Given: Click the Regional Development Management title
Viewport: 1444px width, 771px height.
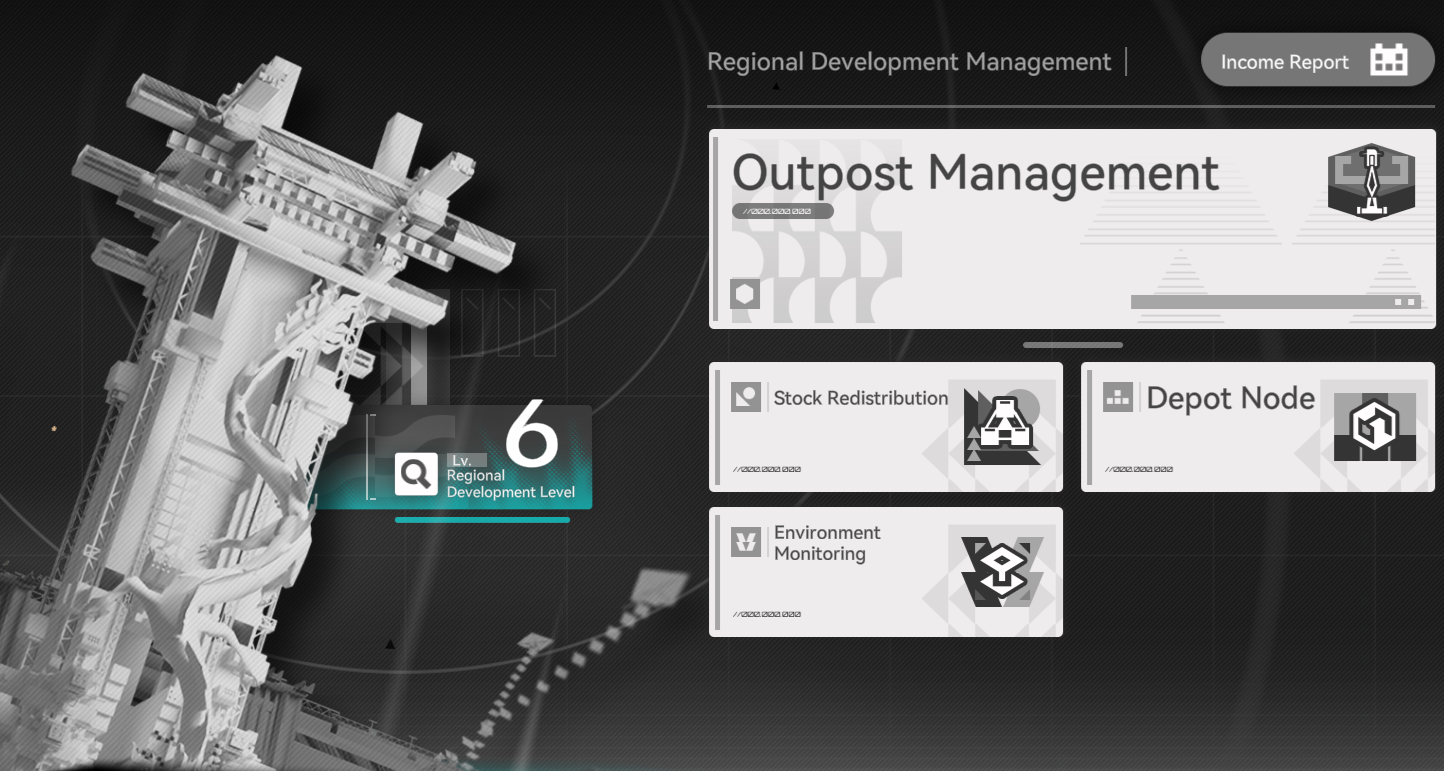Looking at the screenshot, I should click(909, 62).
